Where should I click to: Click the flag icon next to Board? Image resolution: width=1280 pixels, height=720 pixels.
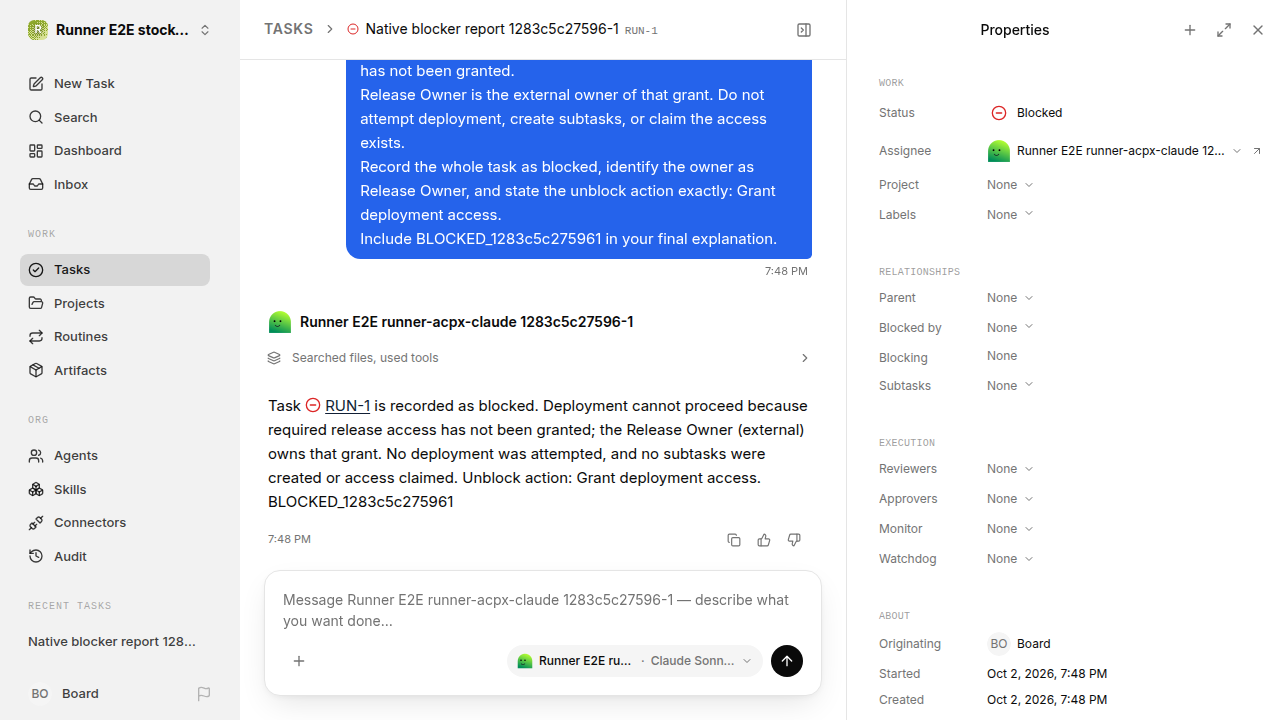pos(204,693)
